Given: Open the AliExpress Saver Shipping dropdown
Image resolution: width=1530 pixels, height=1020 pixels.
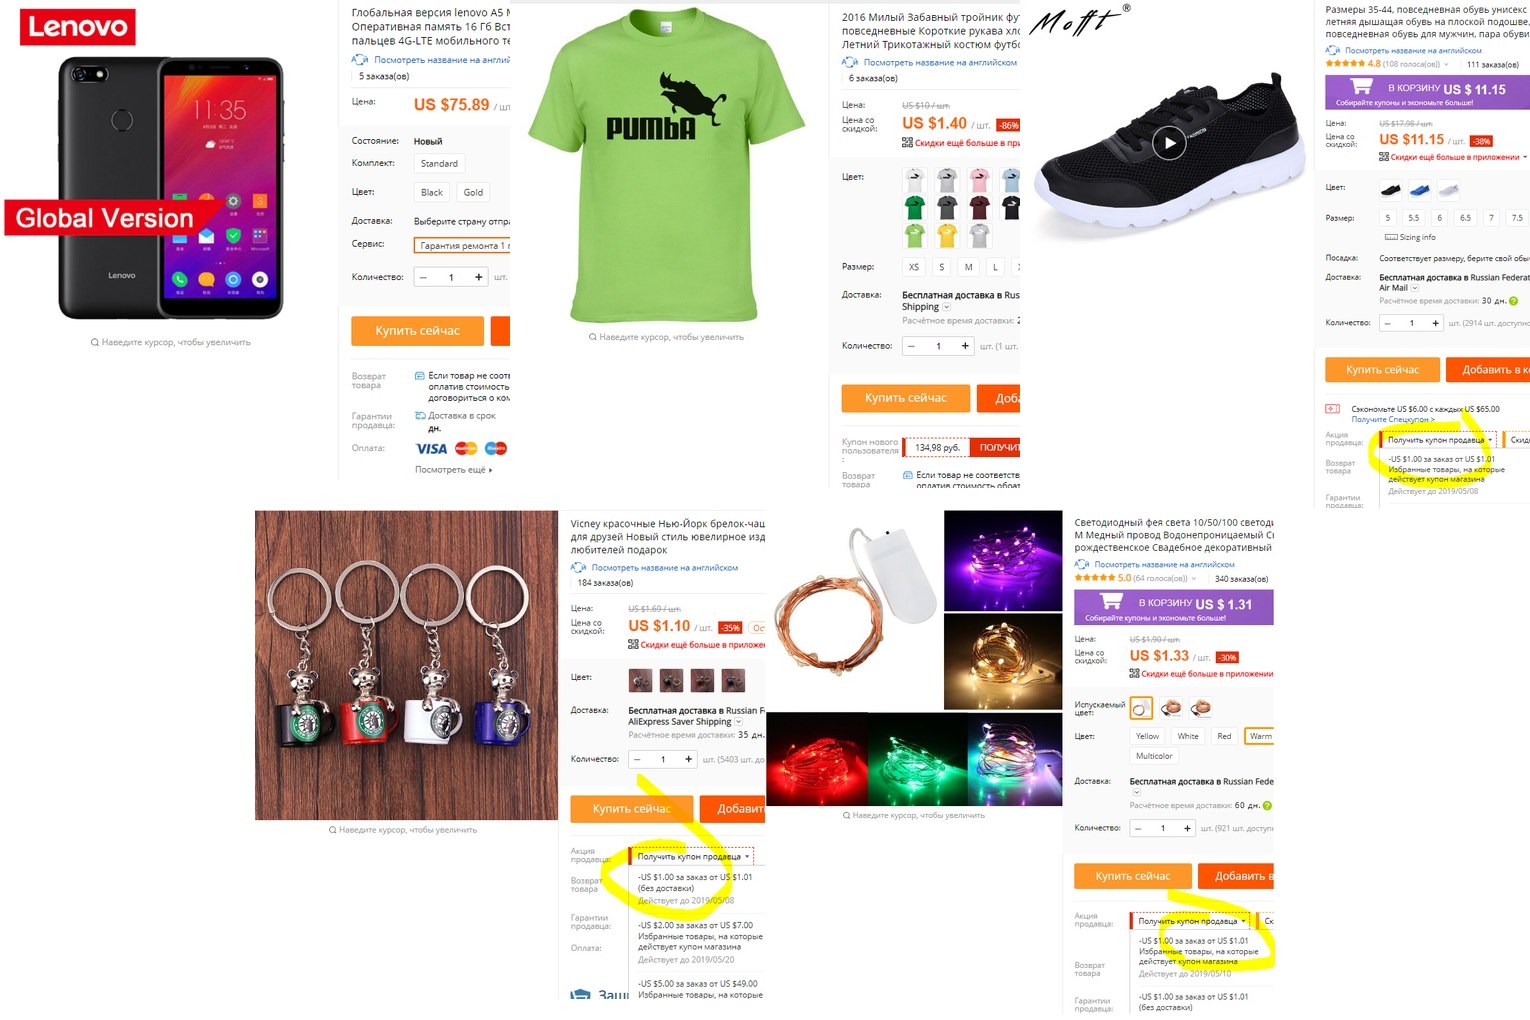Looking at the screenshot, I should click(739, 722).
